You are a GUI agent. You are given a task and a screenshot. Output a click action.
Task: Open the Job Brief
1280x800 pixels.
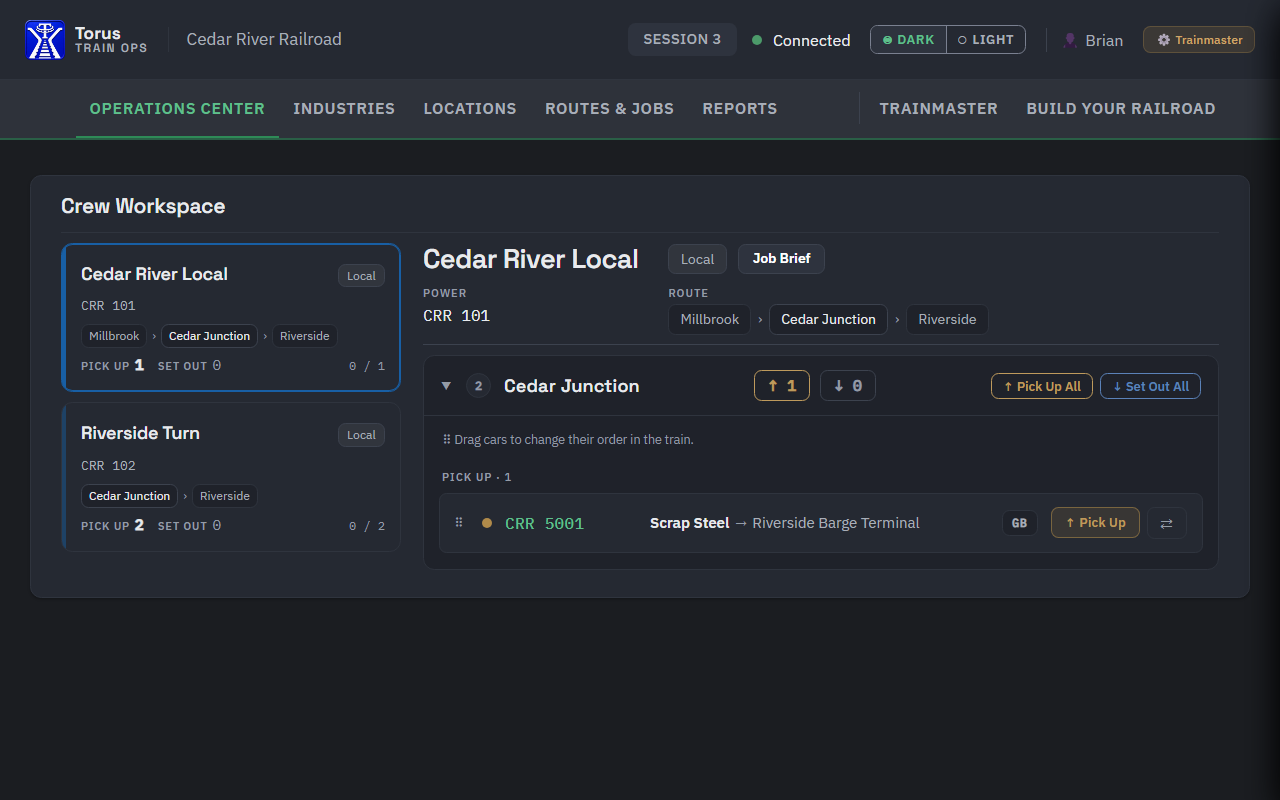pyautogui.click(x=781, y=259)
